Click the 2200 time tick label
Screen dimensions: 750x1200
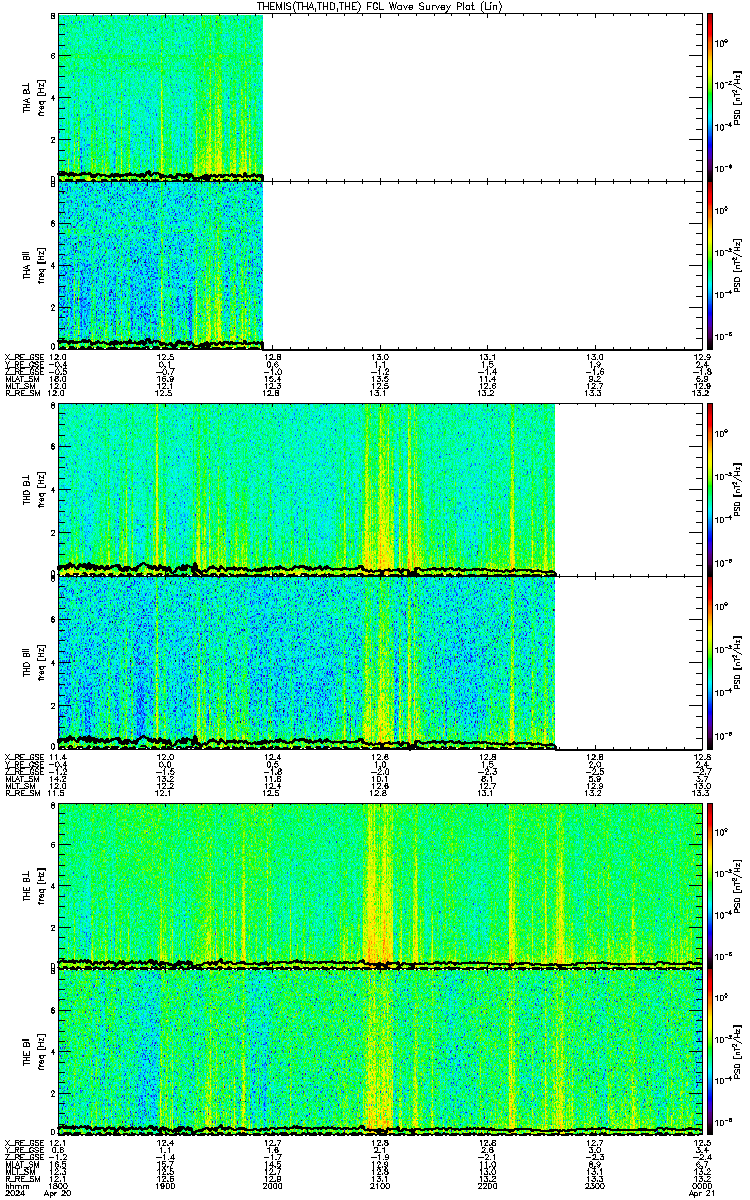pyautogui.click(x=486, y=1184)
